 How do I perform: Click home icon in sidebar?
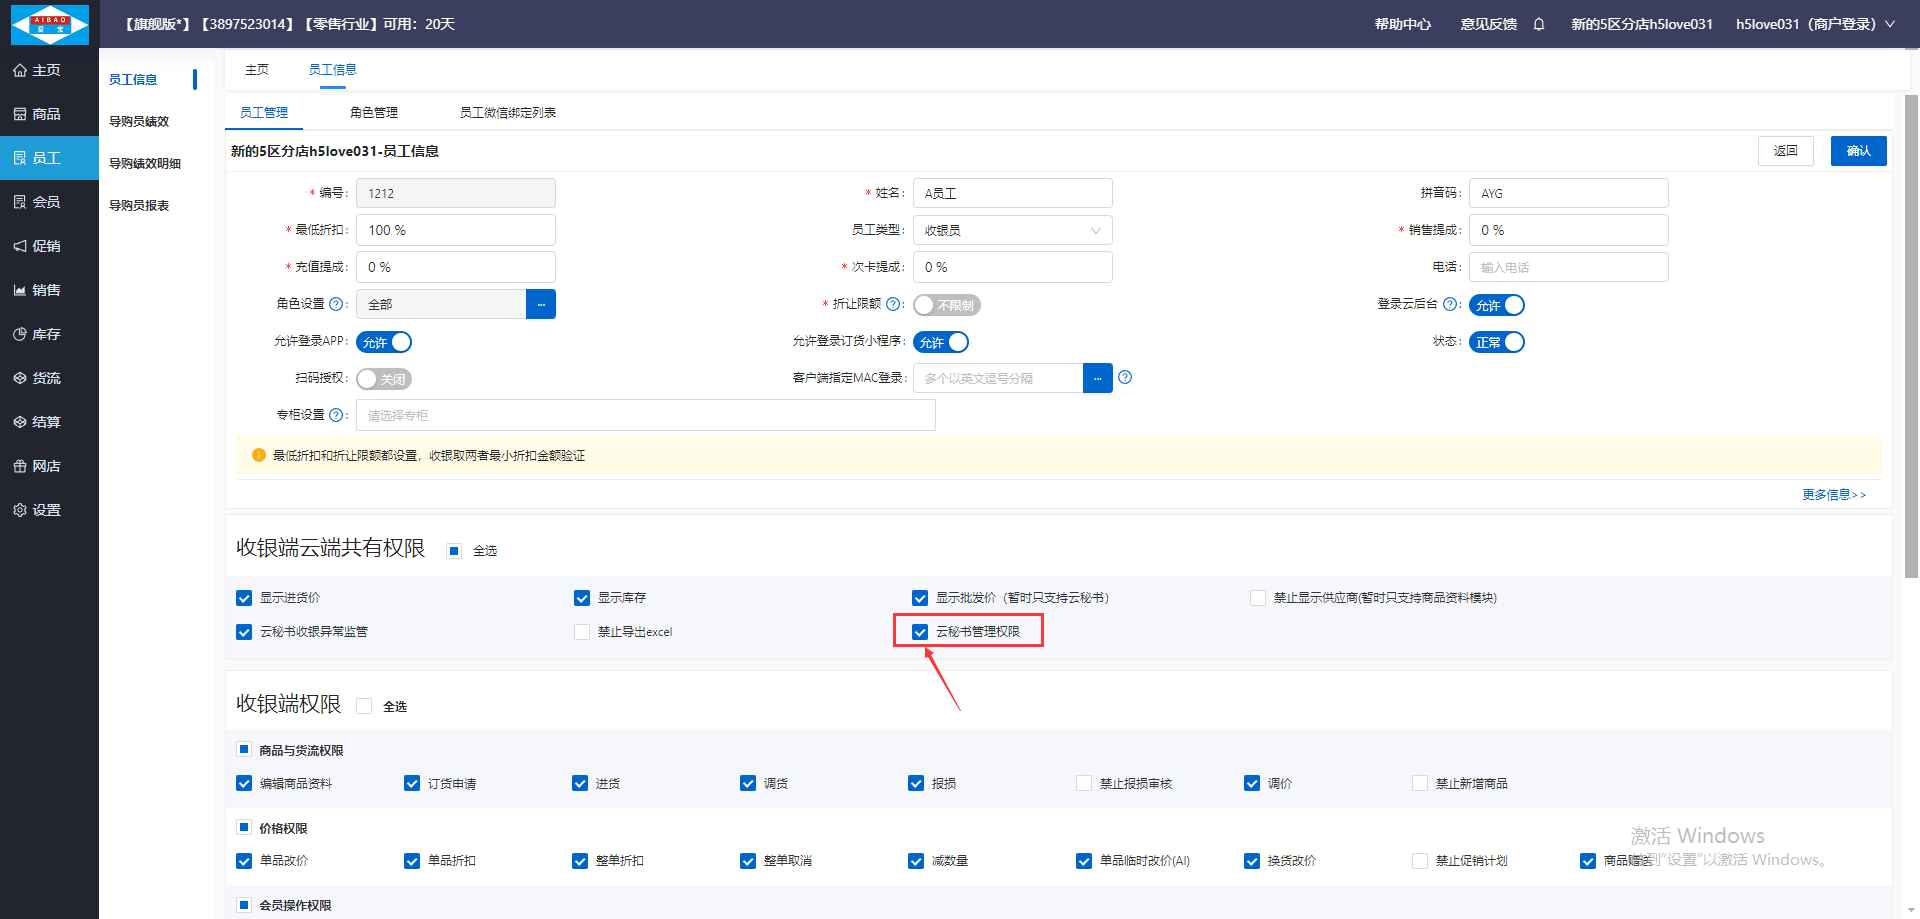click(x=20, y=70)
